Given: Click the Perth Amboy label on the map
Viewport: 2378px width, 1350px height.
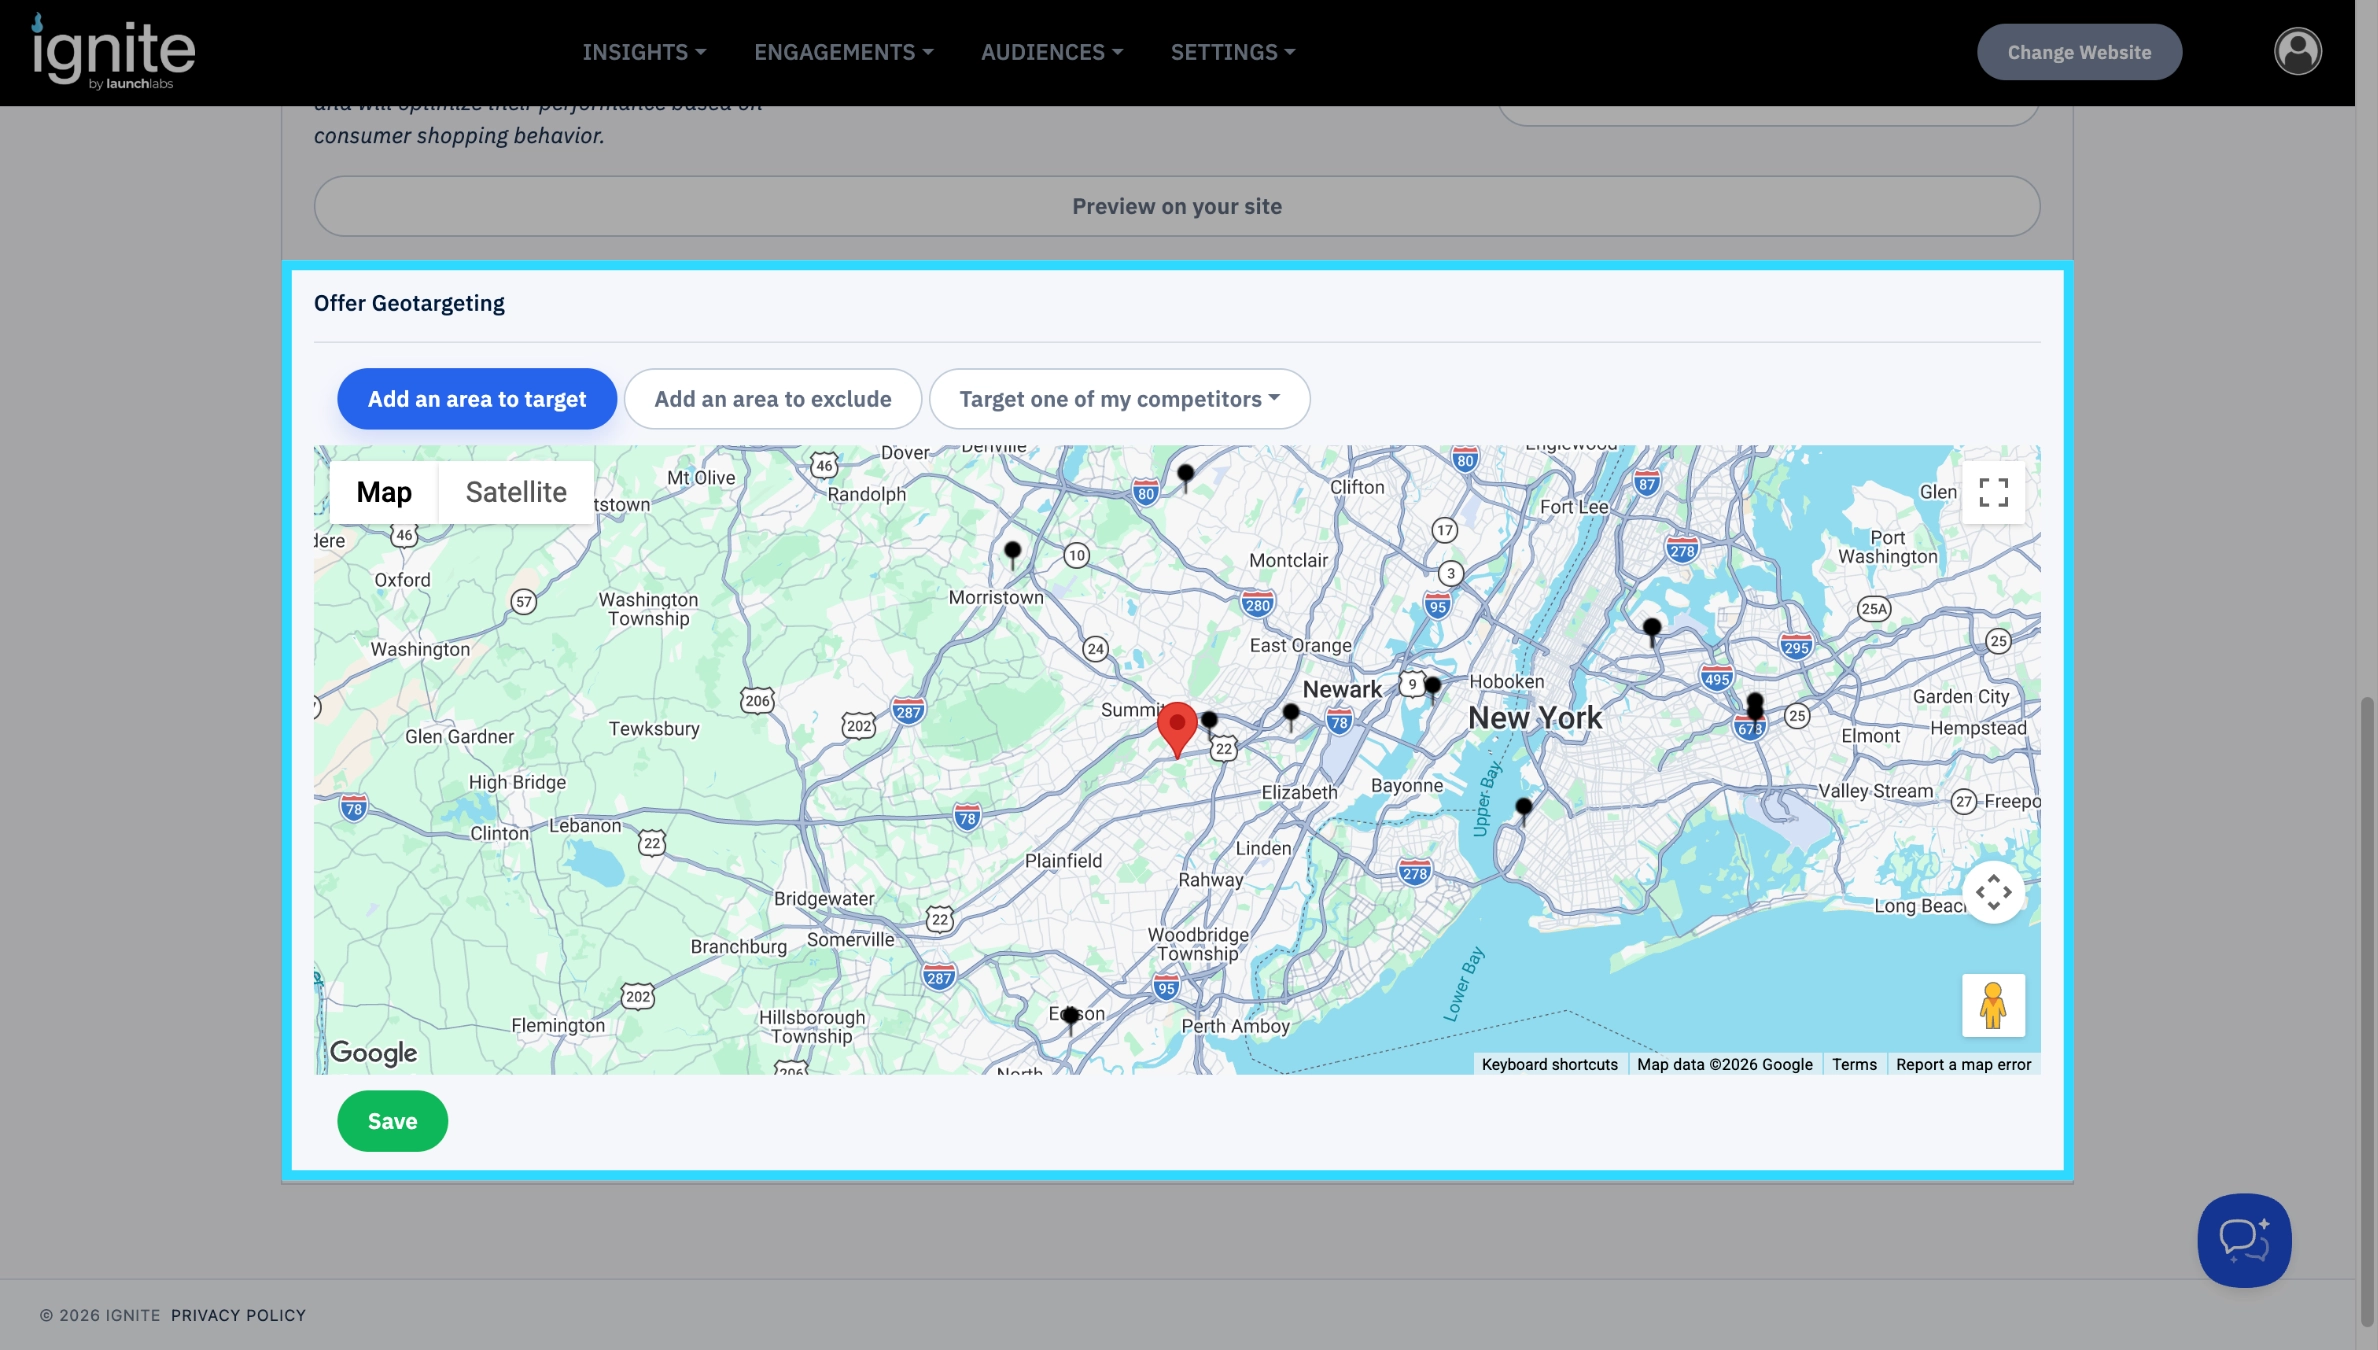Looking at the screenshot, I should point(1236,1026).
